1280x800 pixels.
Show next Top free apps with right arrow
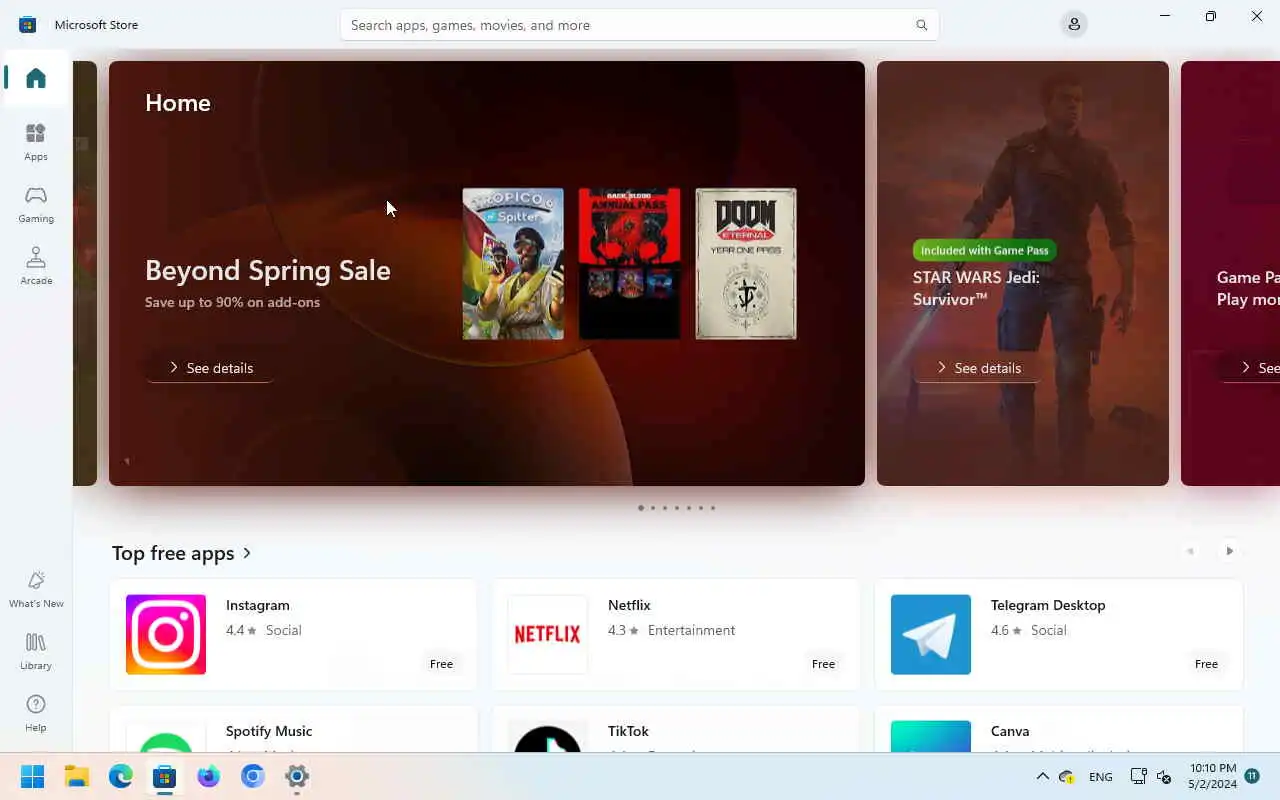(x=1229, y=551)
